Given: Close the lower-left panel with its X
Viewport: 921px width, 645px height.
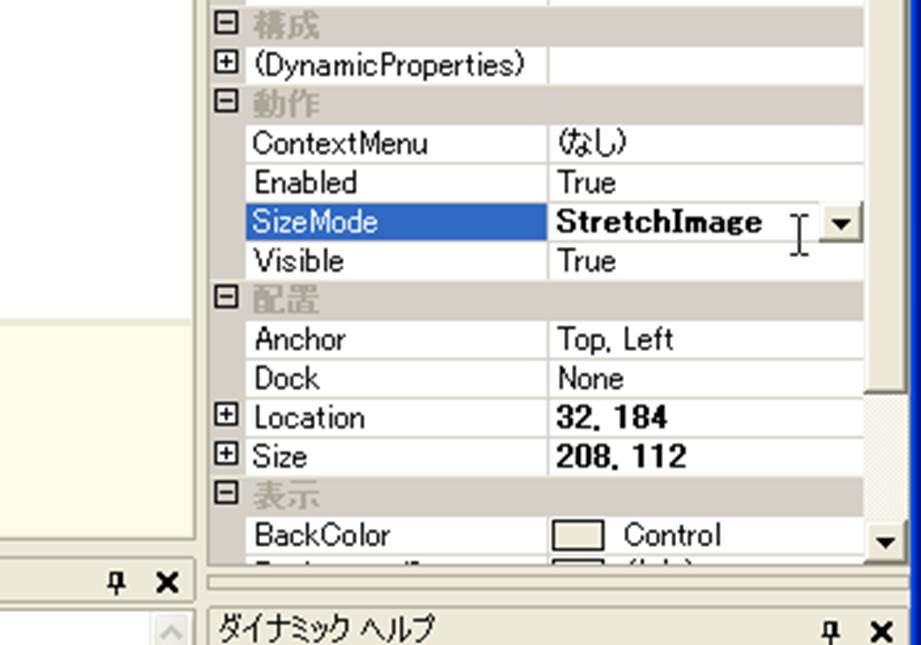Looking at the screenshot, I should 167,582.
